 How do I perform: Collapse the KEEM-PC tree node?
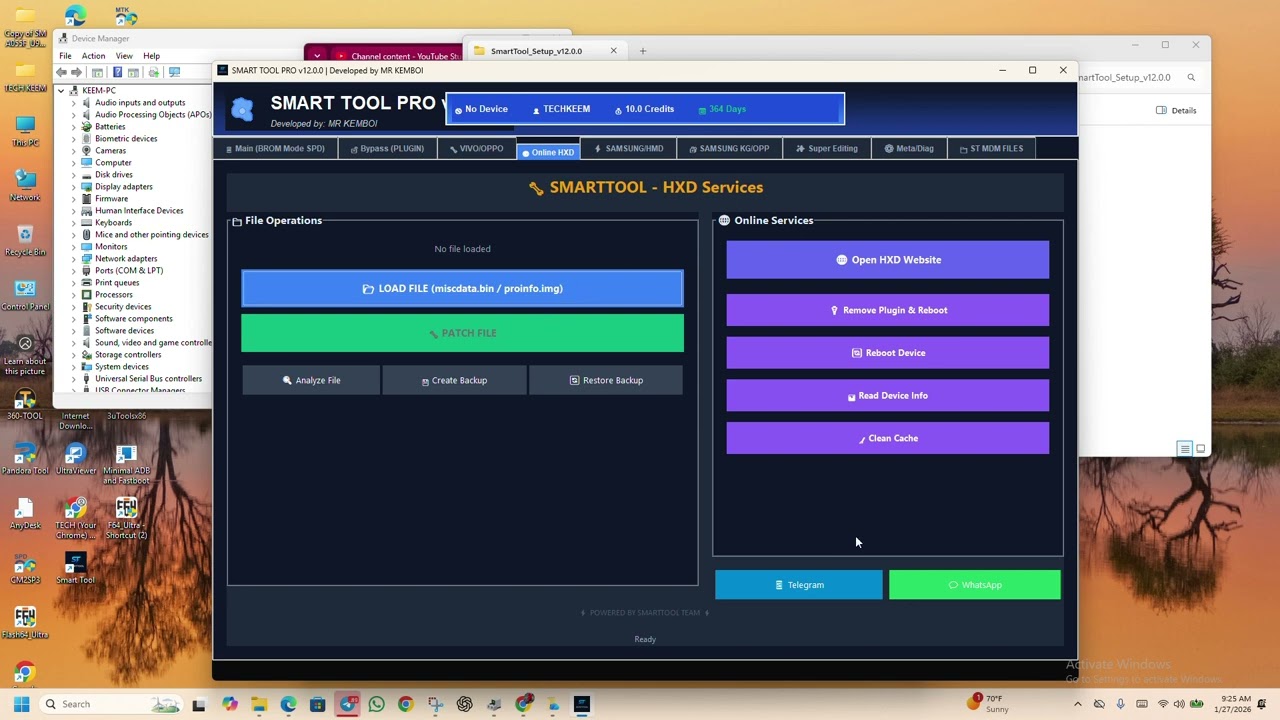pyautogui.click(x=61, y=91)
